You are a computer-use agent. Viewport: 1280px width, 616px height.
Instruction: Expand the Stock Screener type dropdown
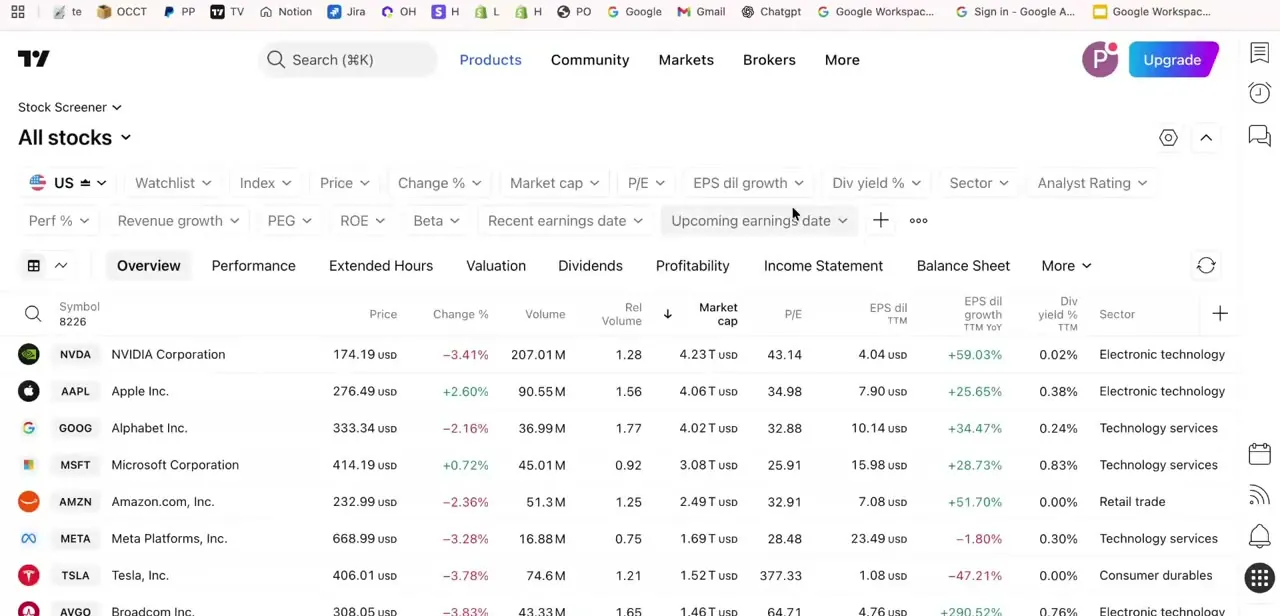(x=69, y=107)
